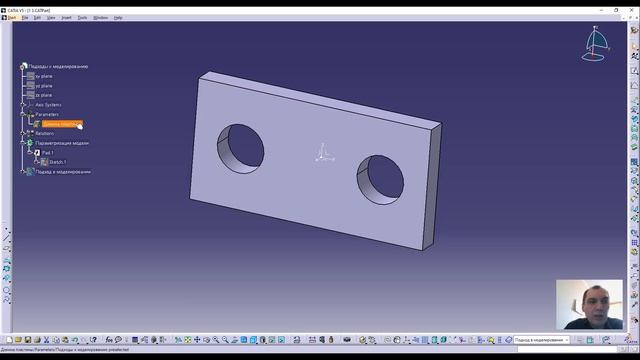Select zx plane in the tree
The image size is (640, 360).
tap(44, 95)
